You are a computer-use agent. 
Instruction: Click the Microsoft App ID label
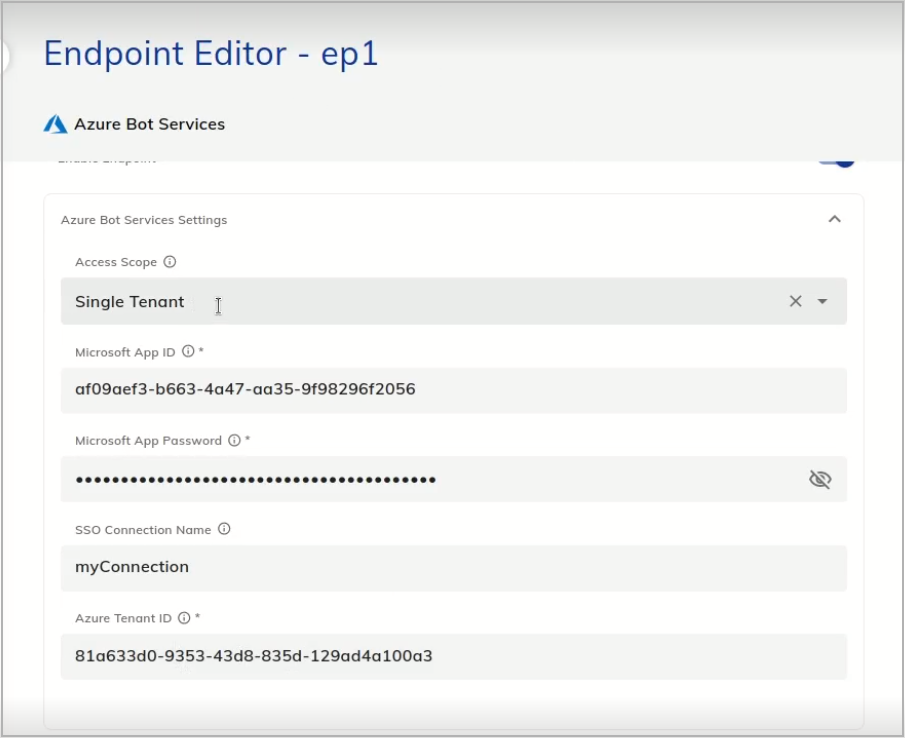point(125,352)
